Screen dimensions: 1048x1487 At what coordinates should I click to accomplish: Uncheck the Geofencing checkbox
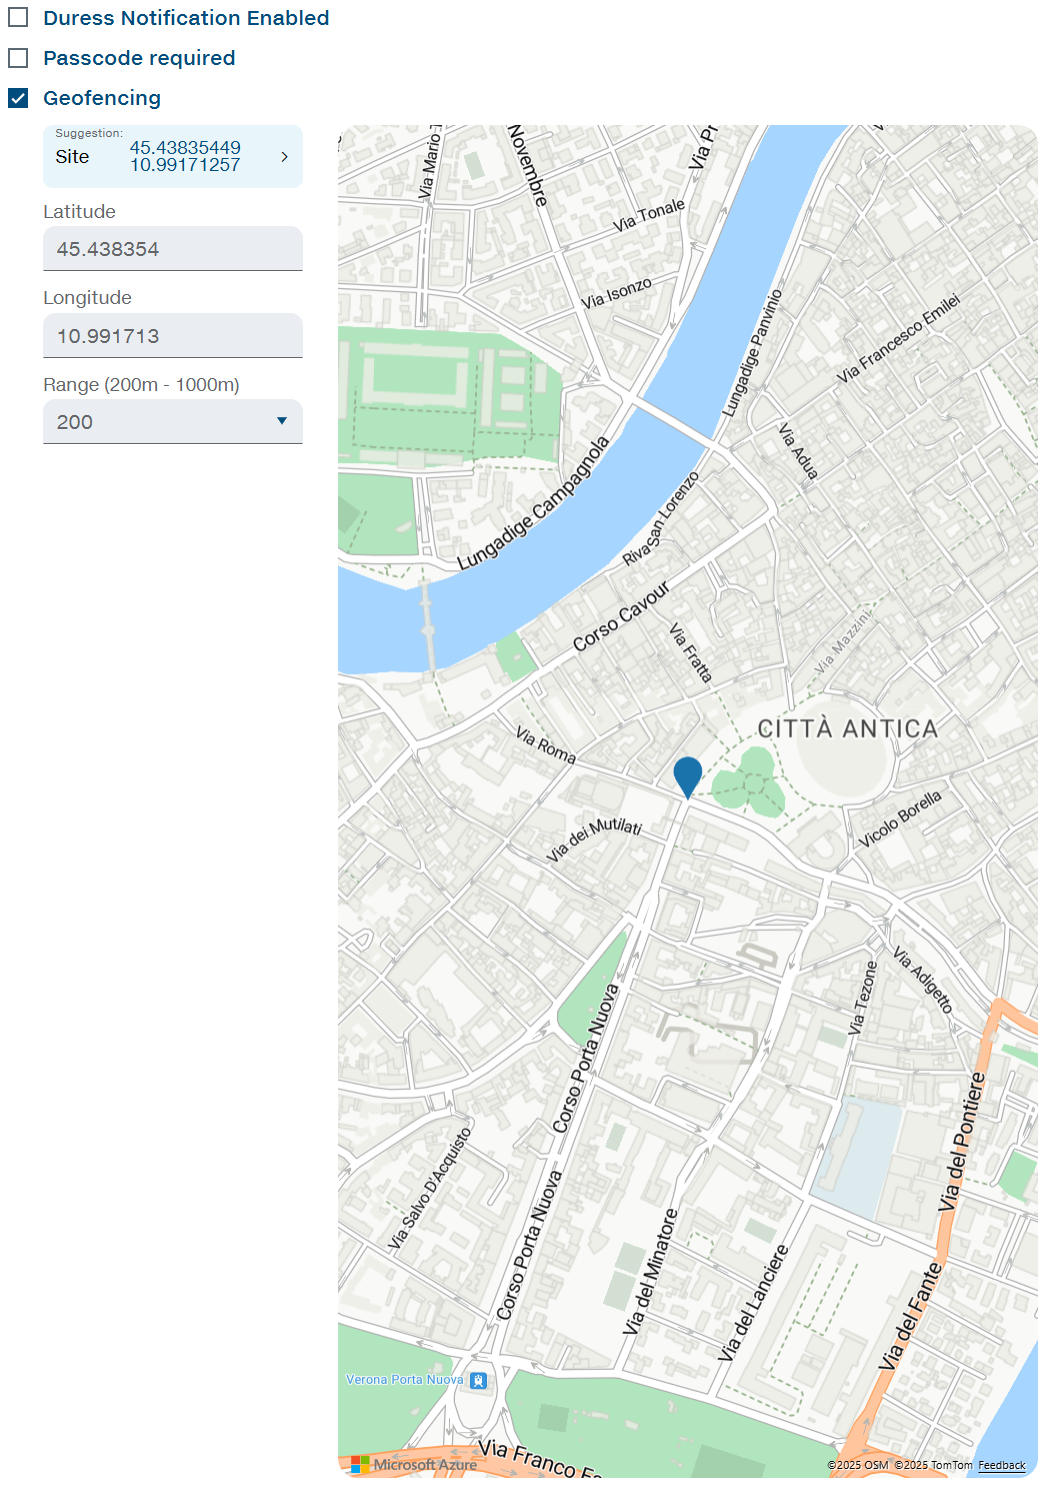18,98
